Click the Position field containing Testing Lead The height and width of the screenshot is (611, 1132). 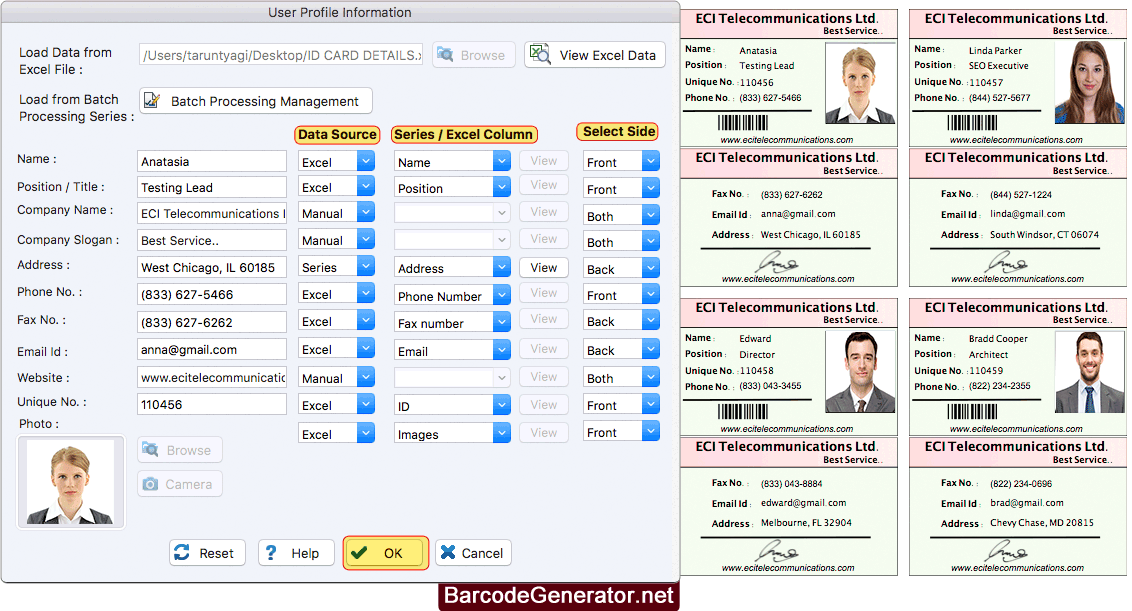(x=212, y=187)
